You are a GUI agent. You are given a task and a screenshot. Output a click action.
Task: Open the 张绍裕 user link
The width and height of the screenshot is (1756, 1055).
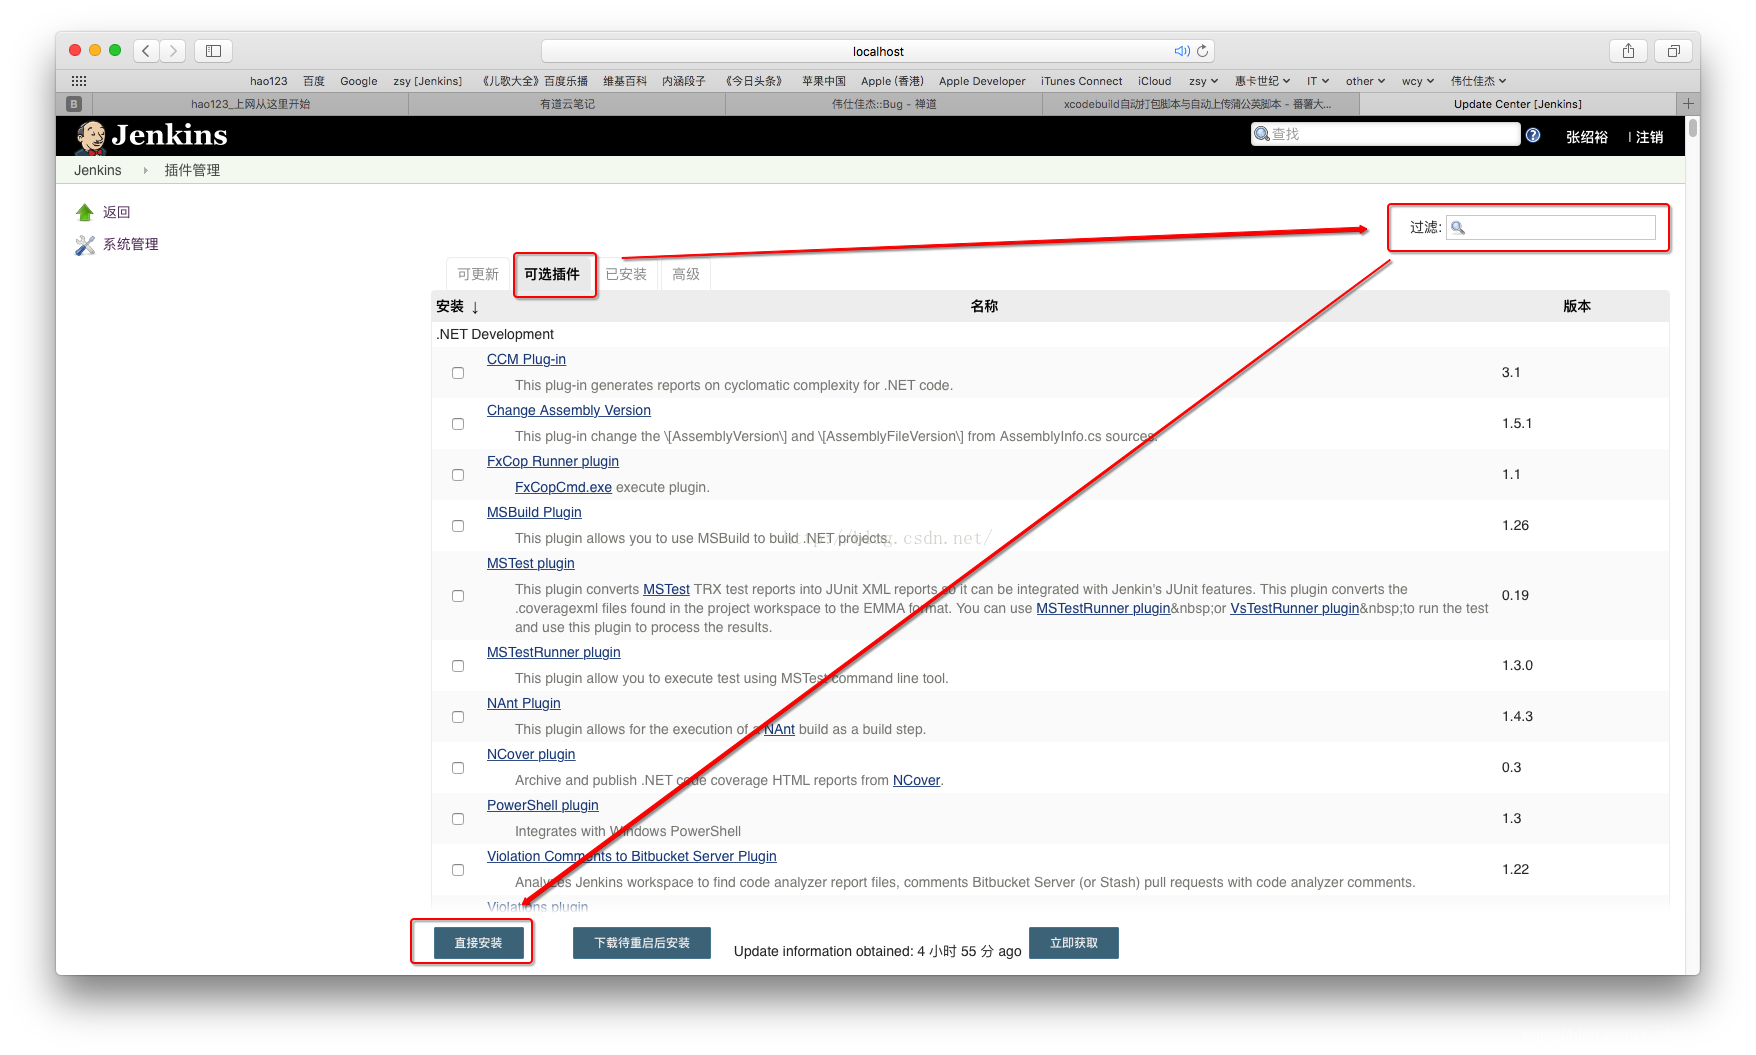coord(1587,137)
